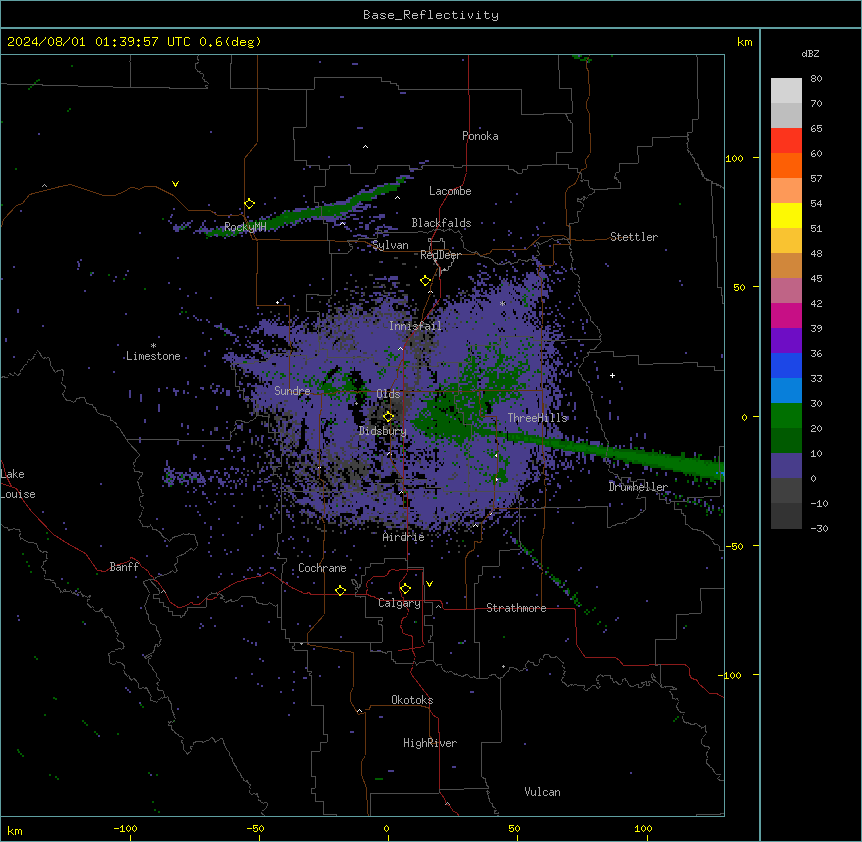
Task: Select the Olds label
Action: pos(388,394)
